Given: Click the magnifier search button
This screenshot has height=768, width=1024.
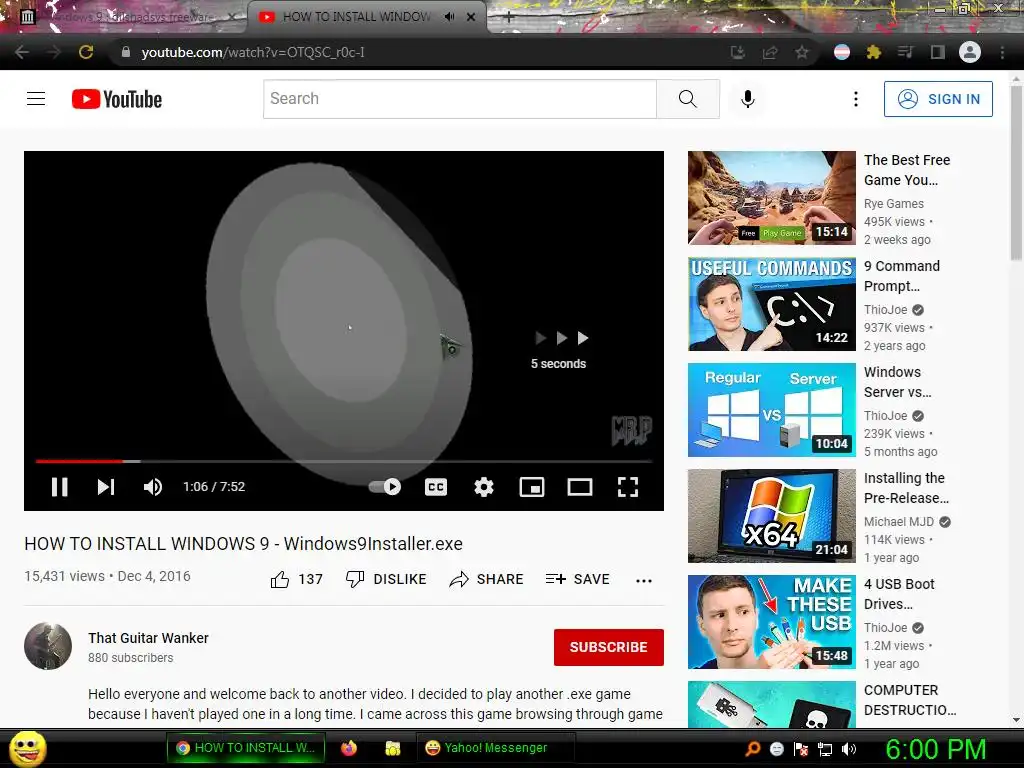Looking at the screenshot, I should click(688, 99).
